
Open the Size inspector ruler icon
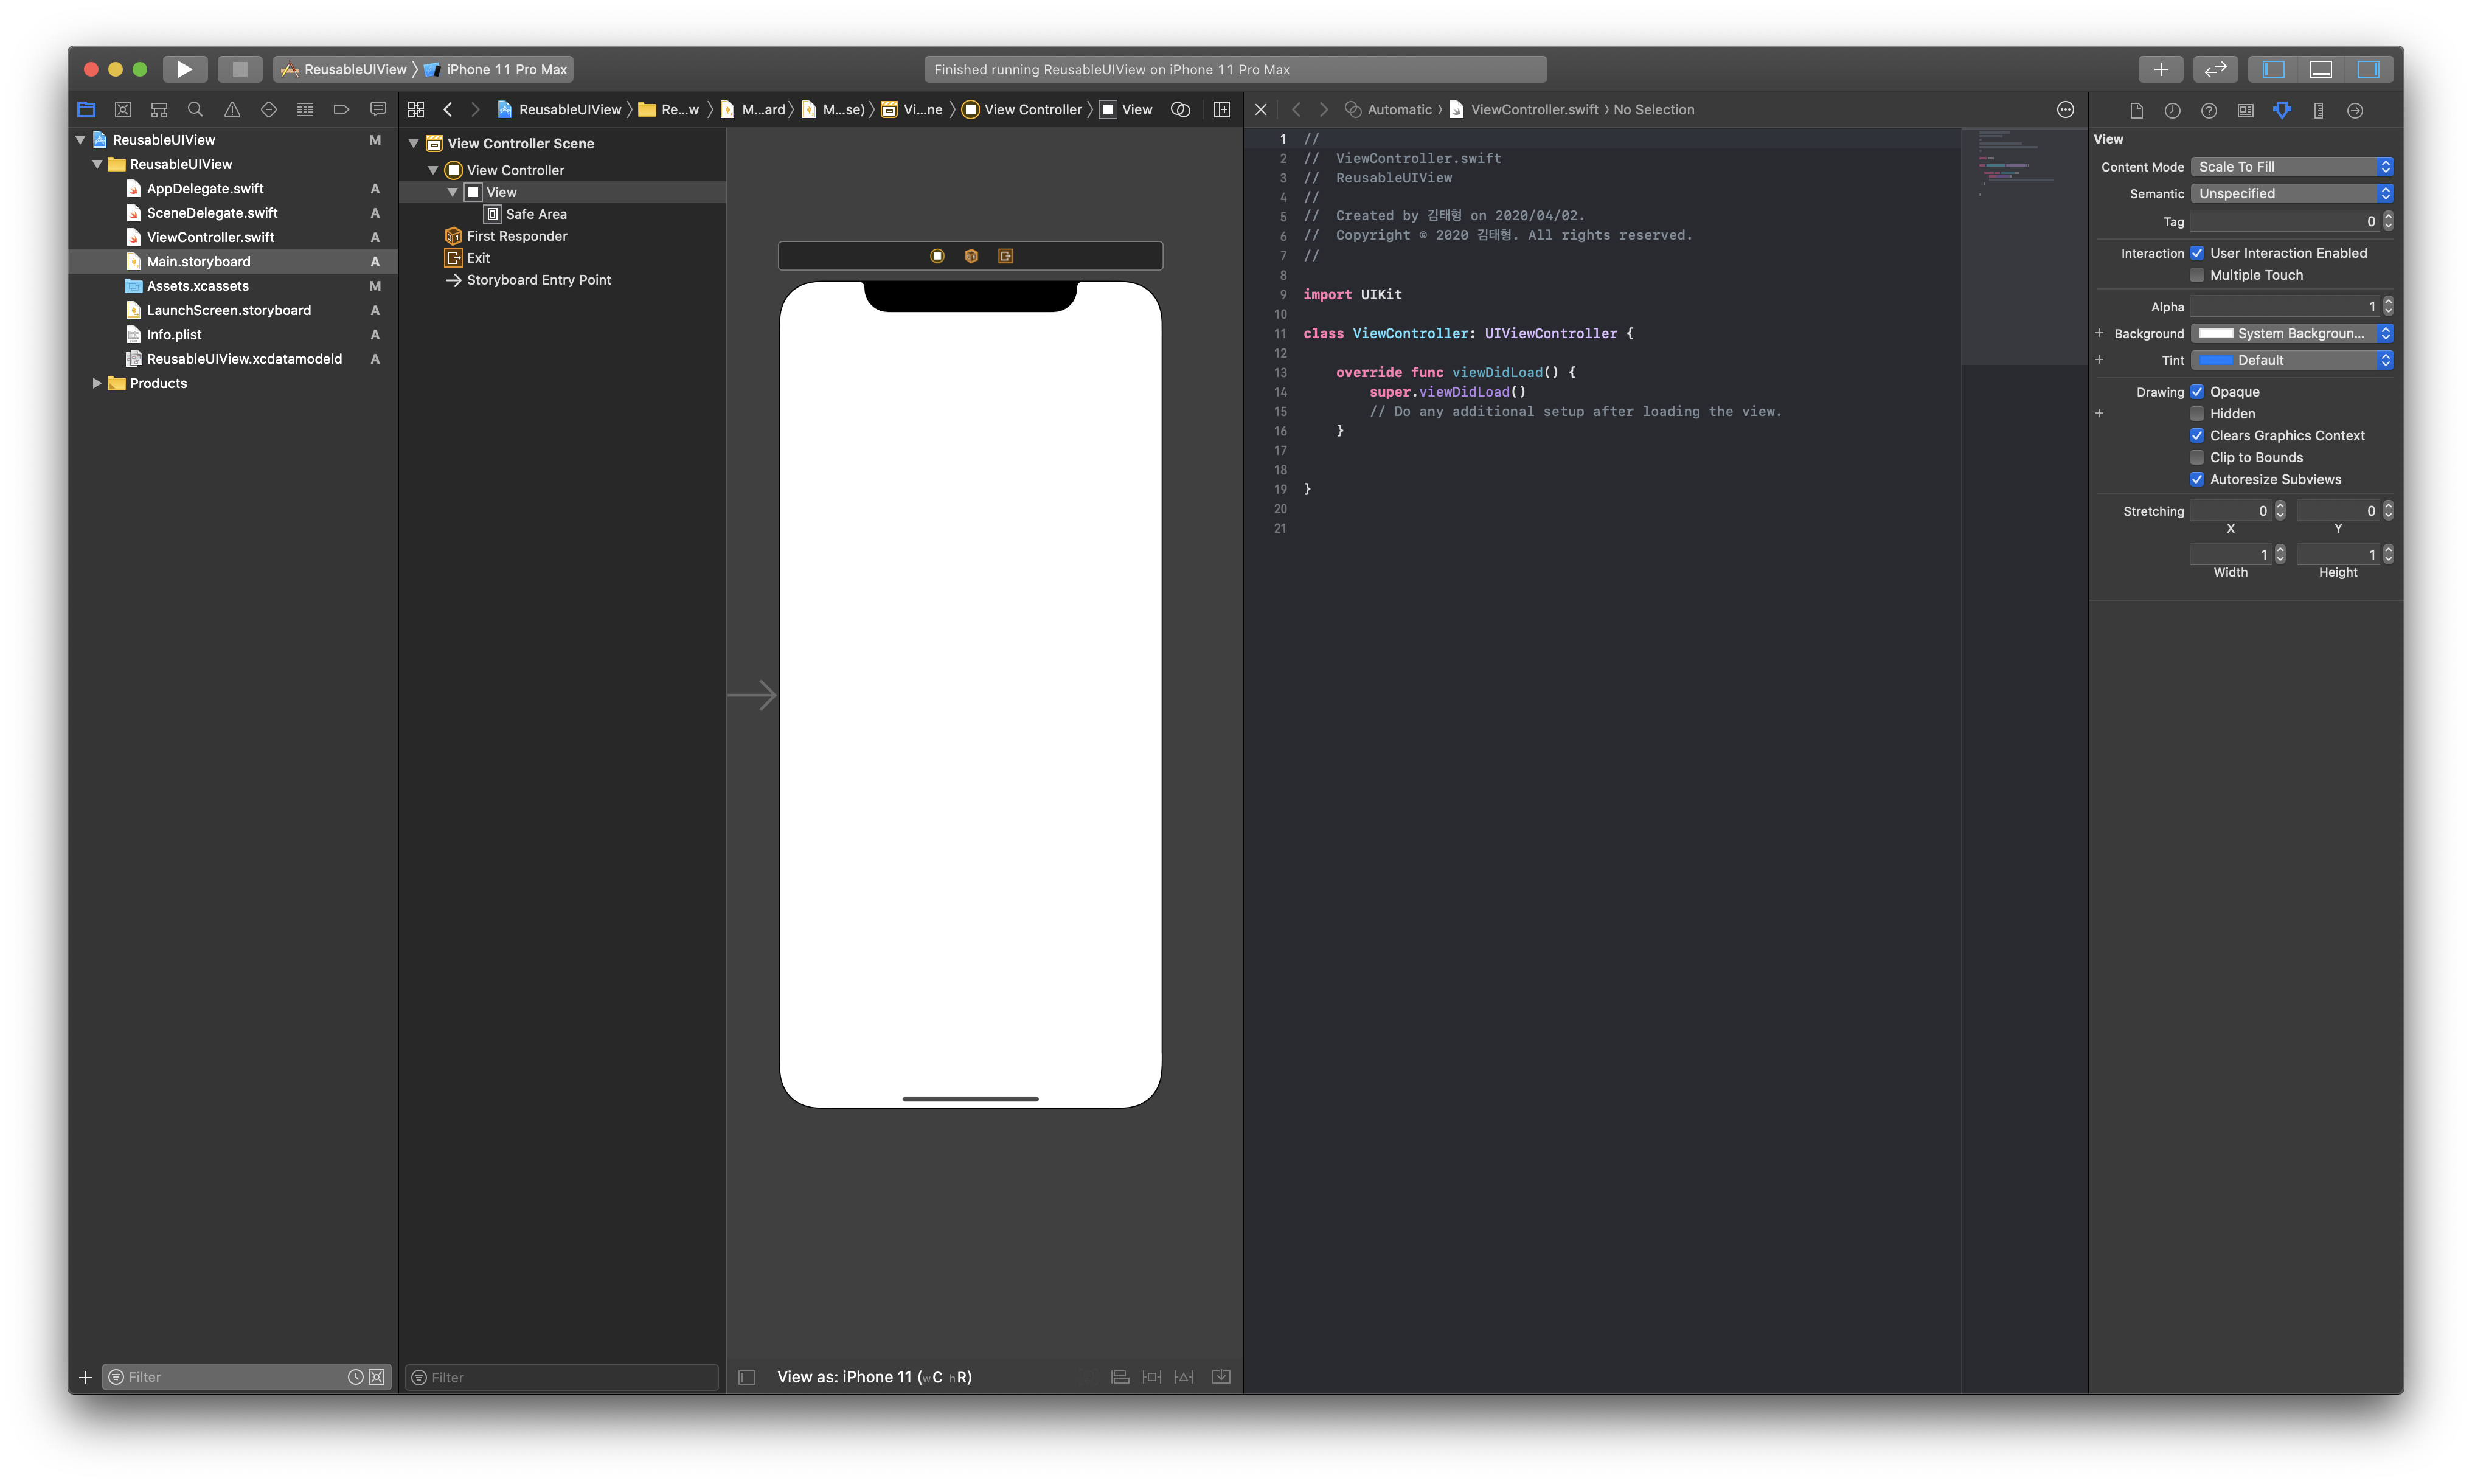pos(2318,111)
